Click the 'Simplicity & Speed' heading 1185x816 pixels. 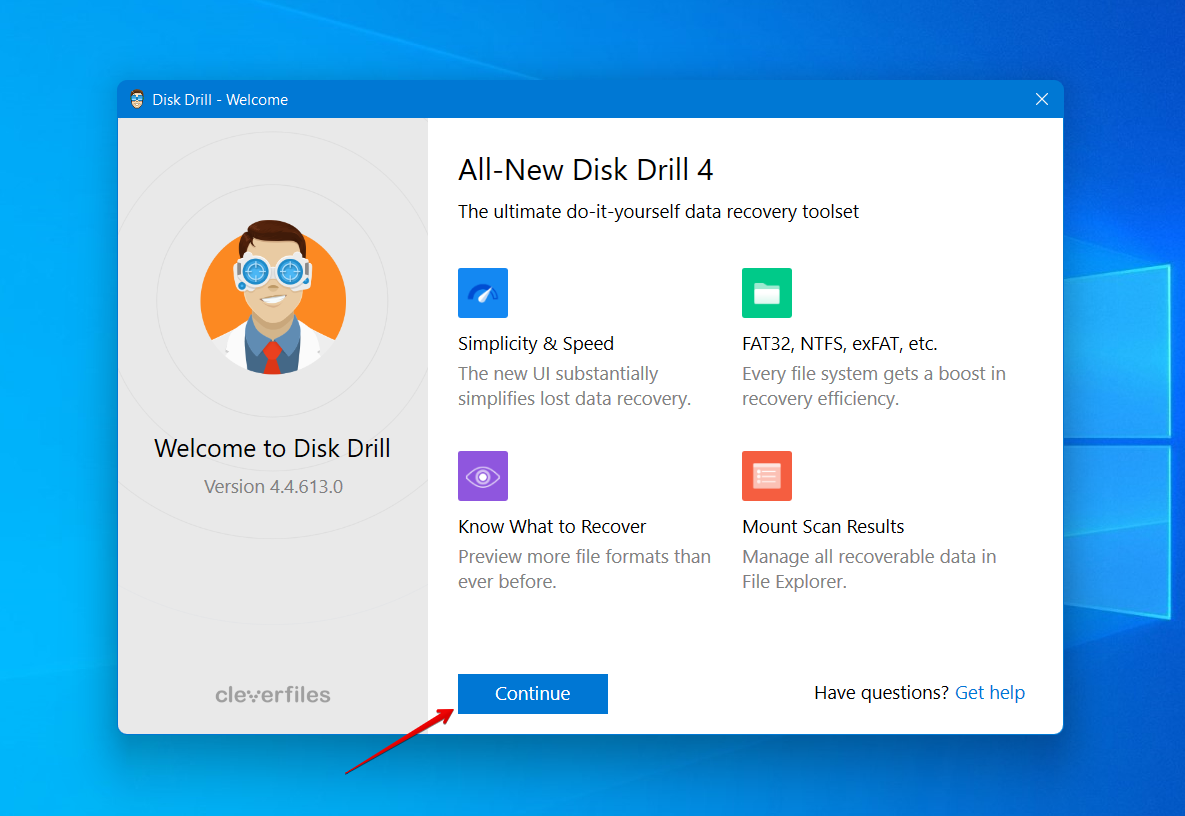tap(536, 344)
